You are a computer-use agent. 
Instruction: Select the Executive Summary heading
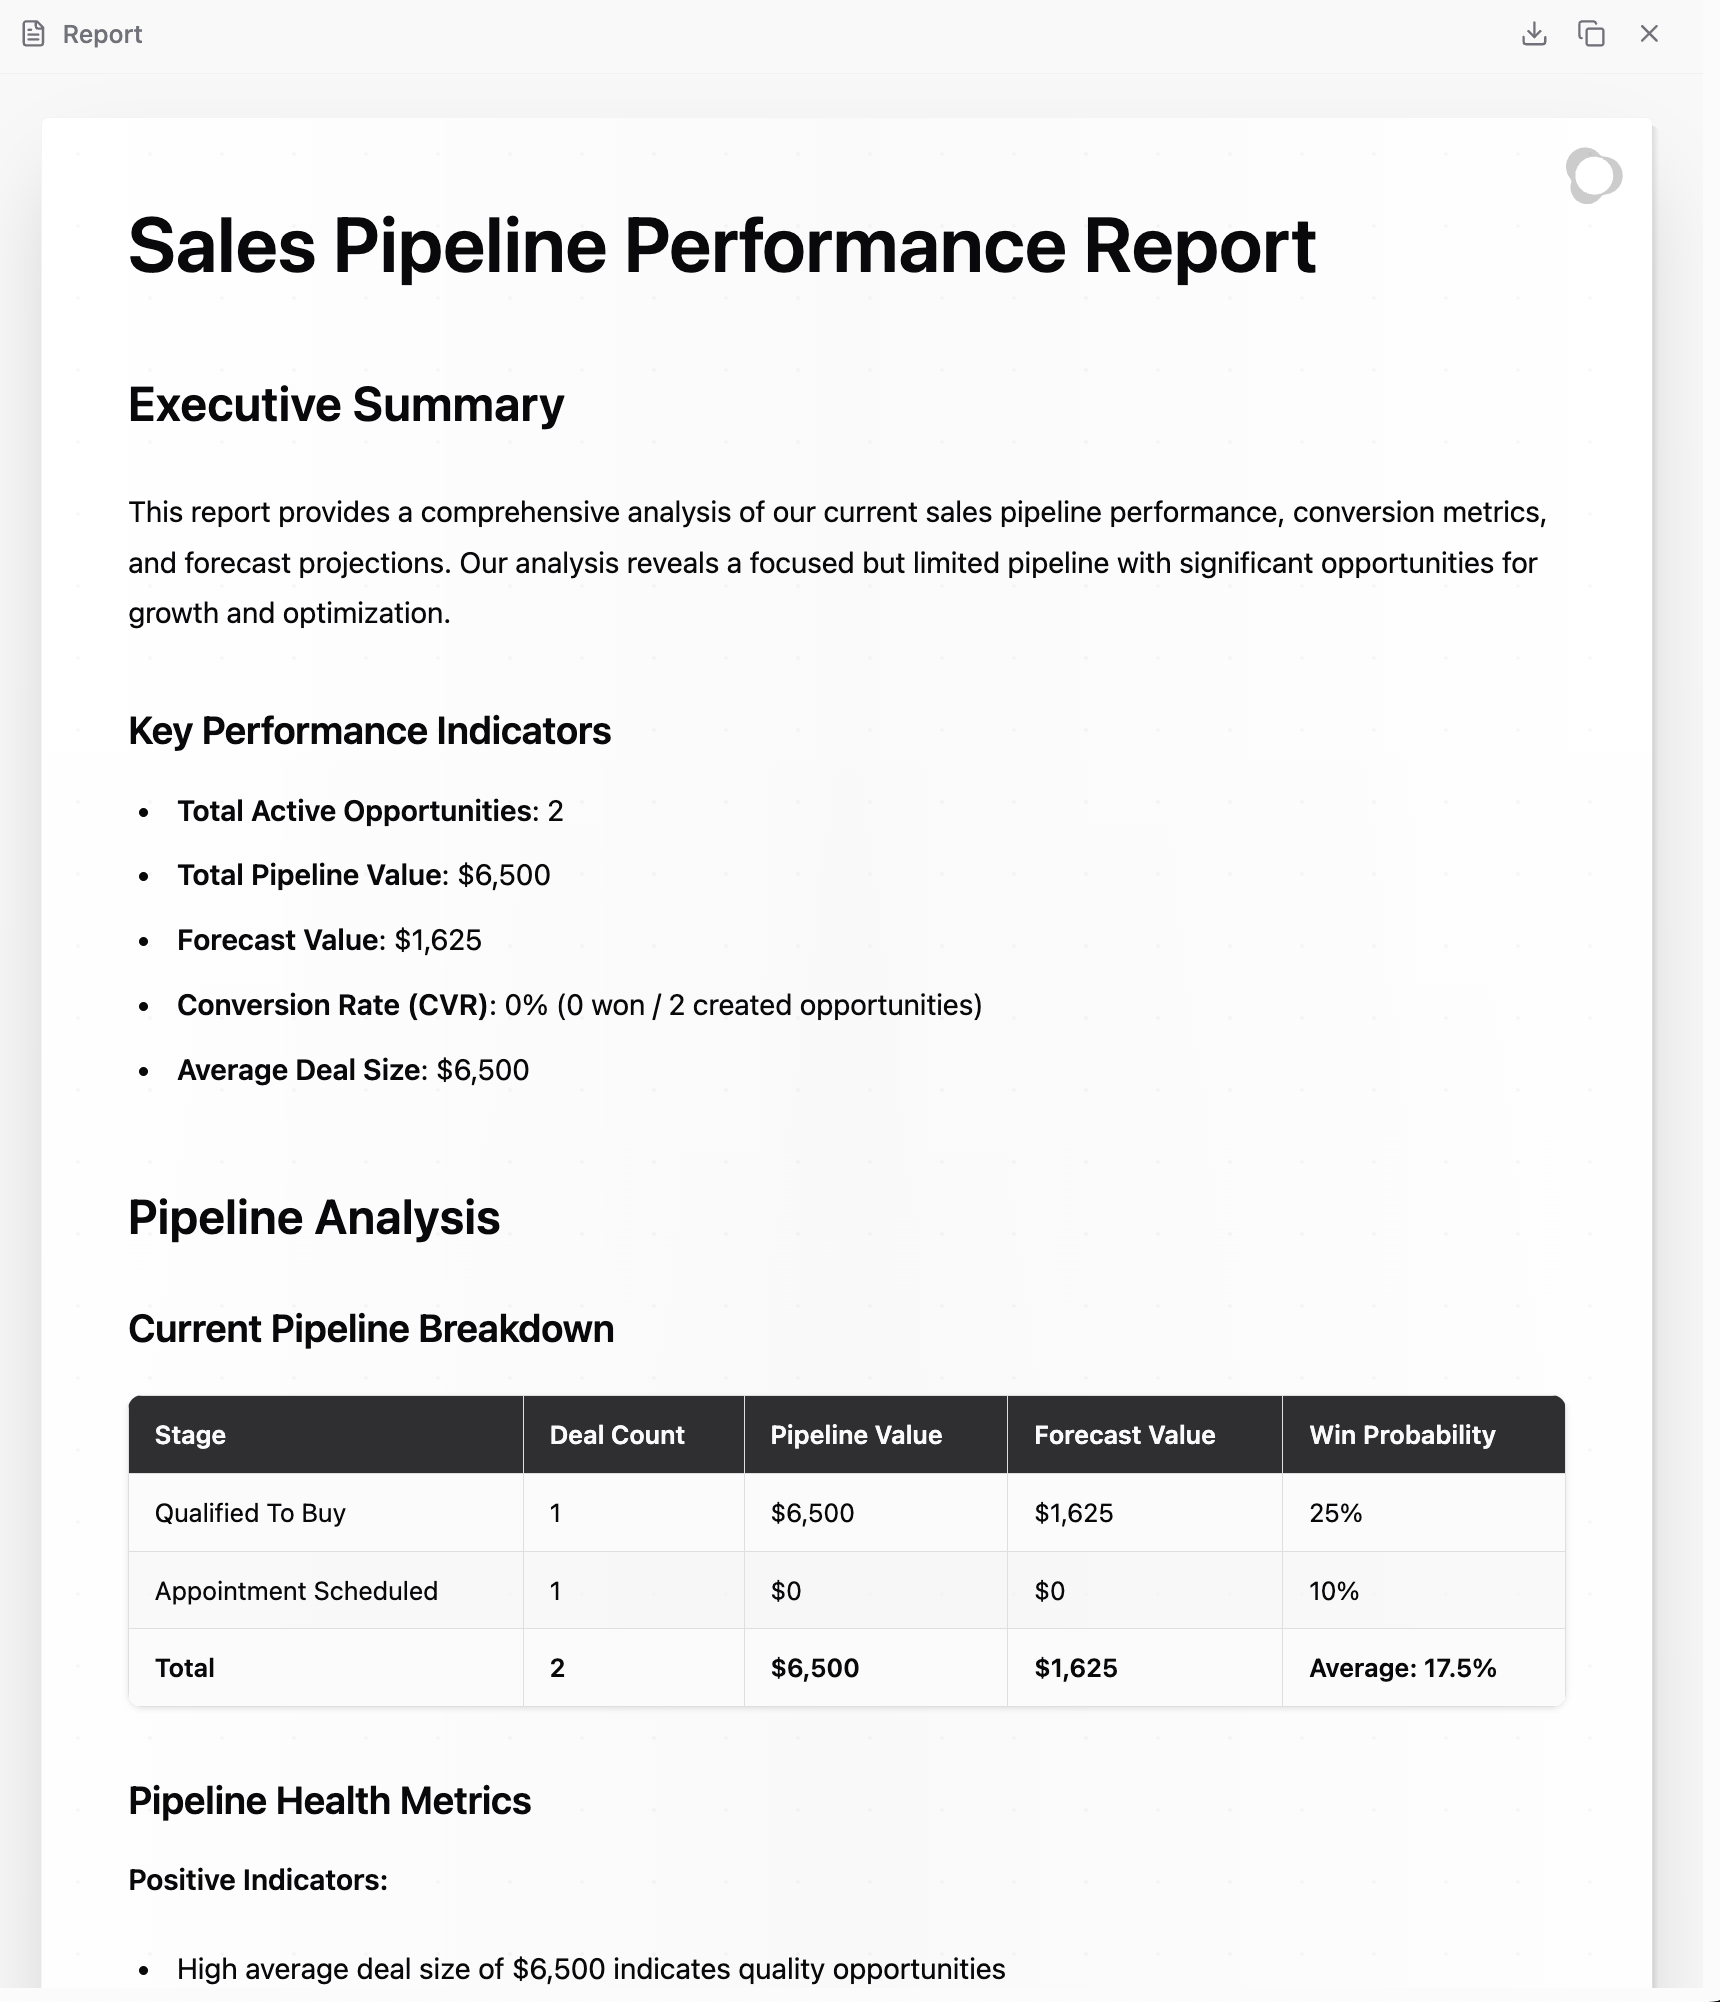346,405
